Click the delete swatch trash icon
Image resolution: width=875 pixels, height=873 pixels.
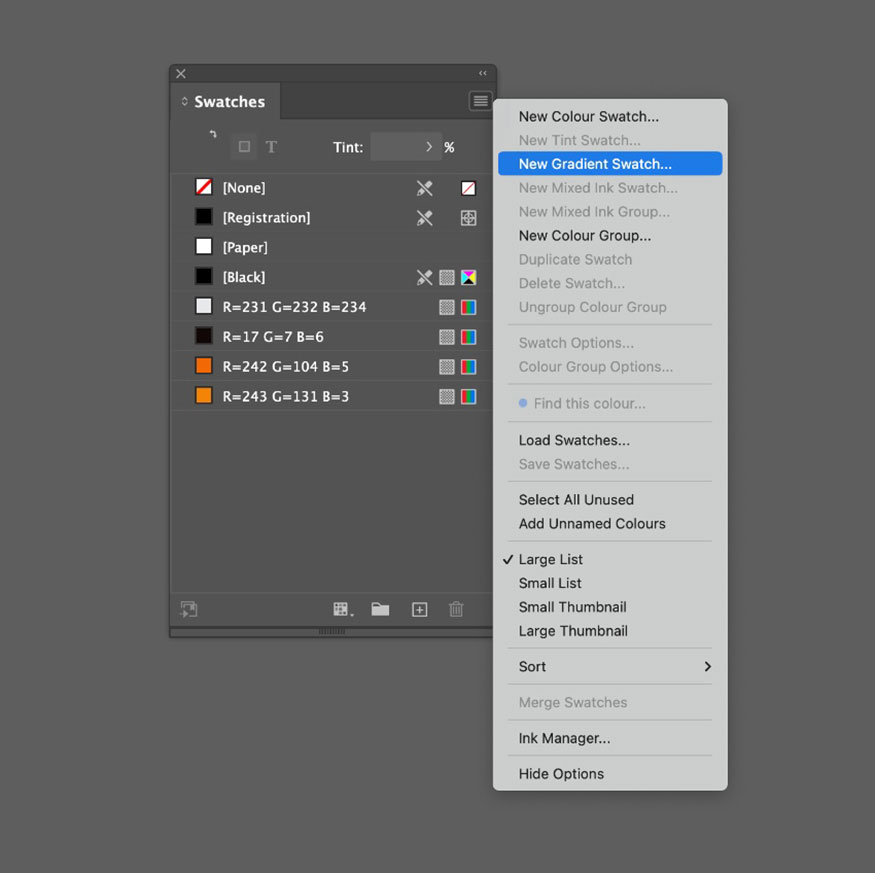456,609
